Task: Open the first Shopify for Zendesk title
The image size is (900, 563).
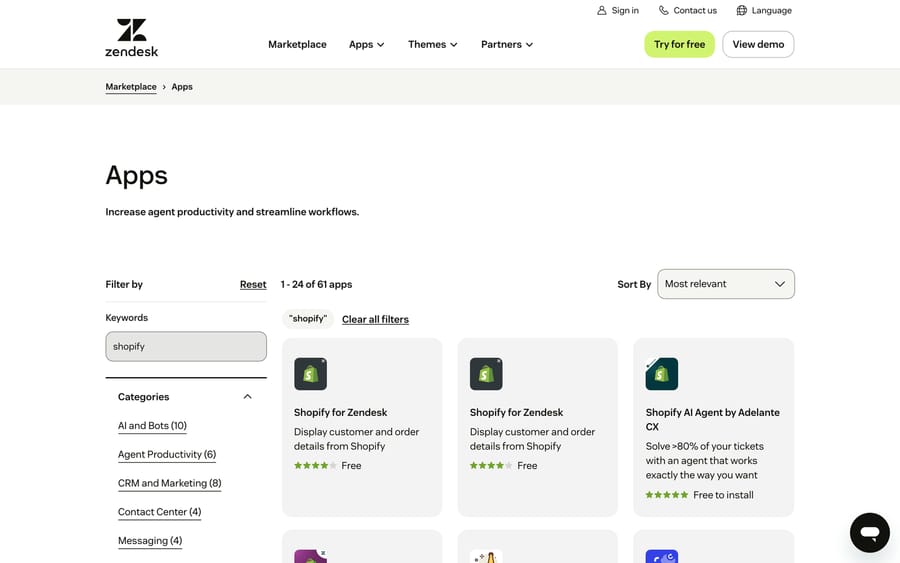Action: (x=340, y=412)
